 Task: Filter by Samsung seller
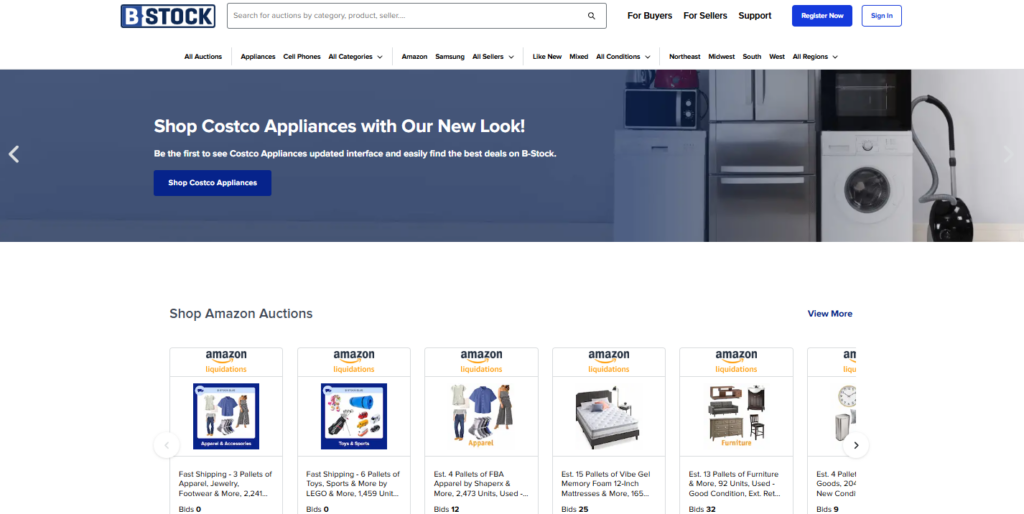450,57
